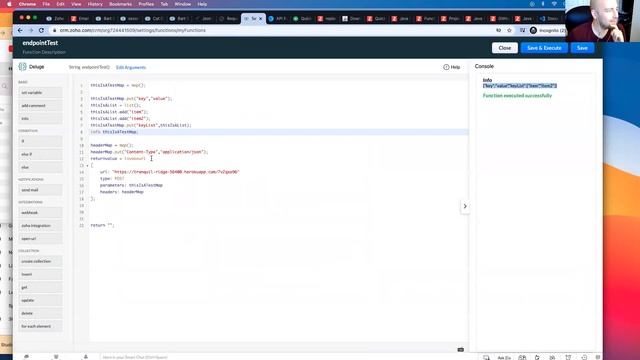
Task: Bookmark this page with star icon
Action: coord(509,30)
